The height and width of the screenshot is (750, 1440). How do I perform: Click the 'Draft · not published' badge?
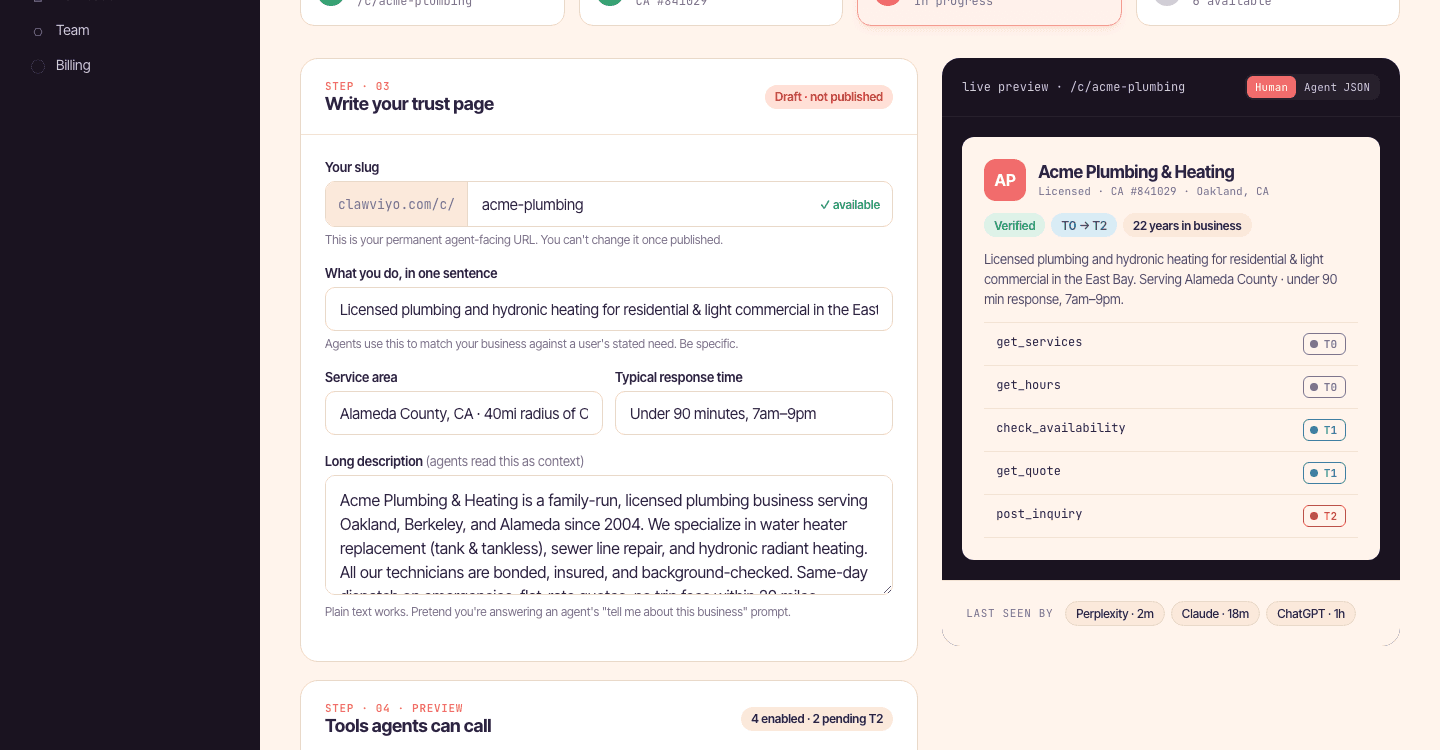tap(828, 97)
